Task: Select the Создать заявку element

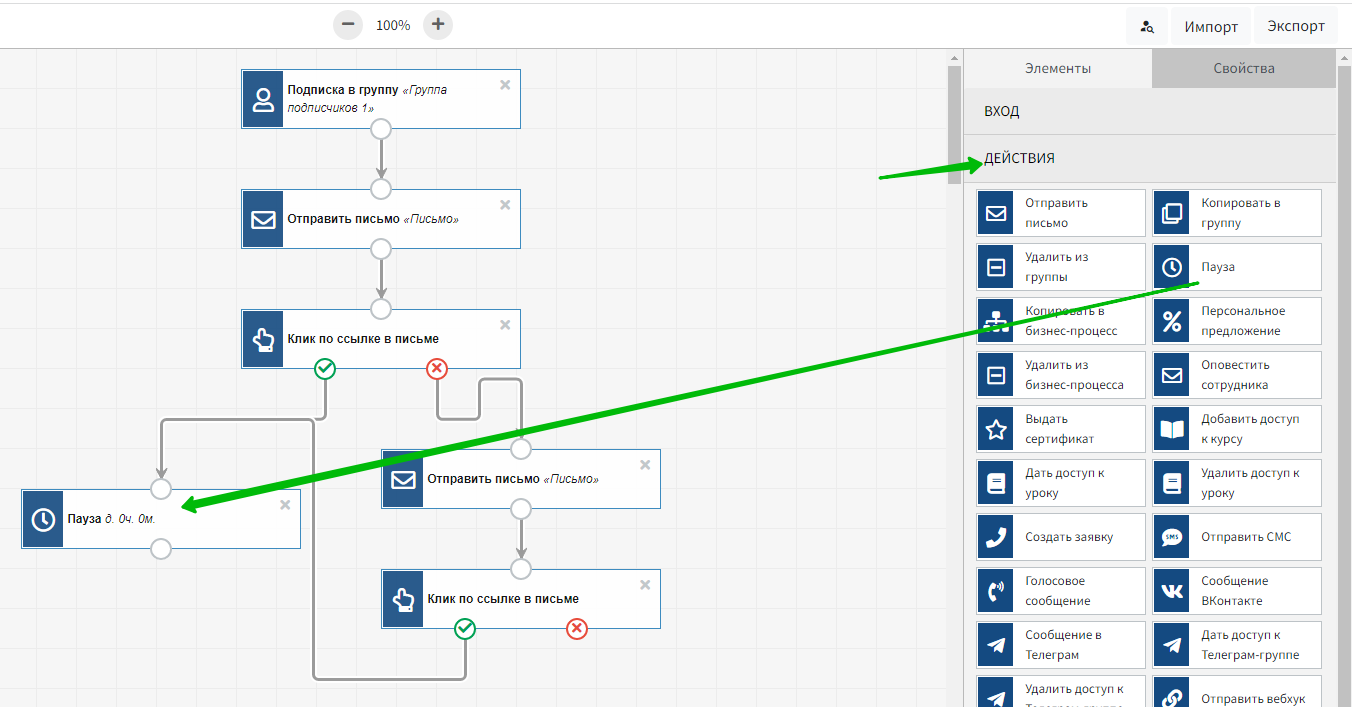Action: point(1061,537)
